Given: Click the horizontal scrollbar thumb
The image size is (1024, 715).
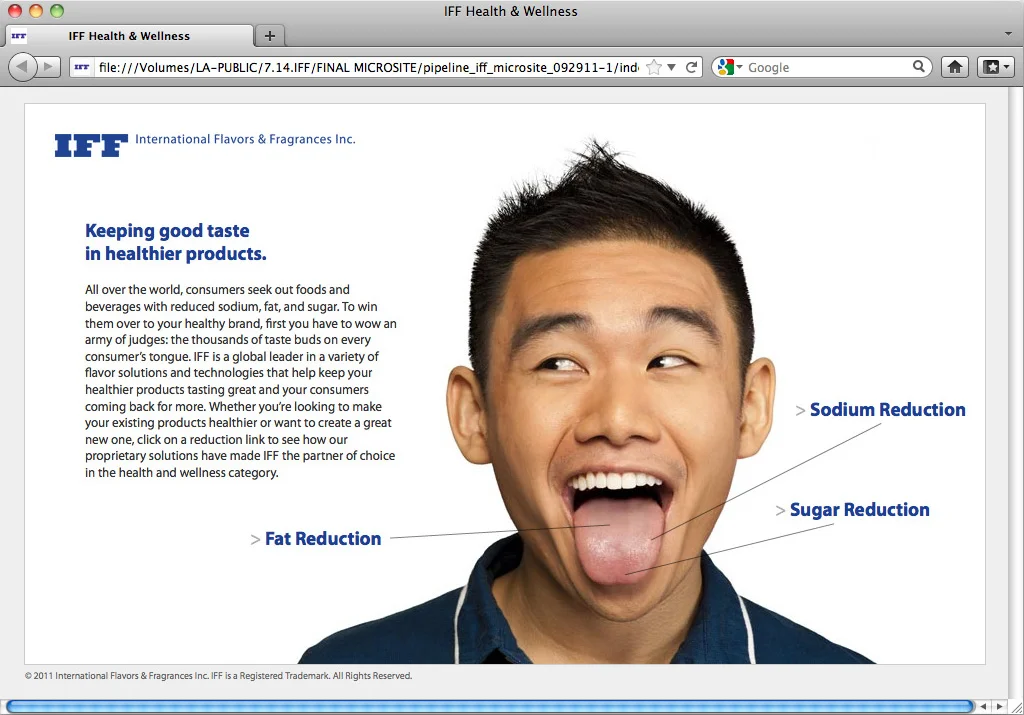Looking at the screenshot, I should (490, 706).
